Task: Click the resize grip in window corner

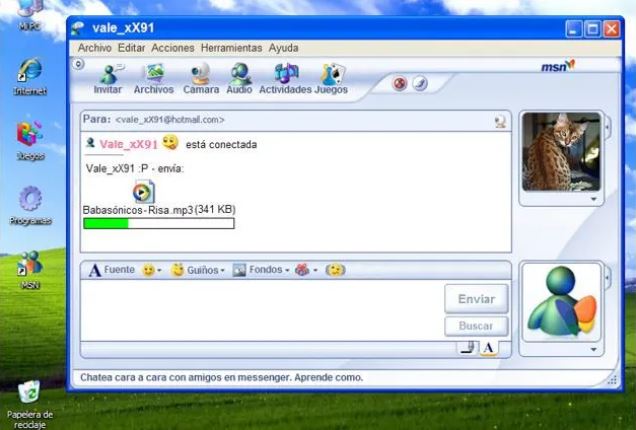Action: 612,380
